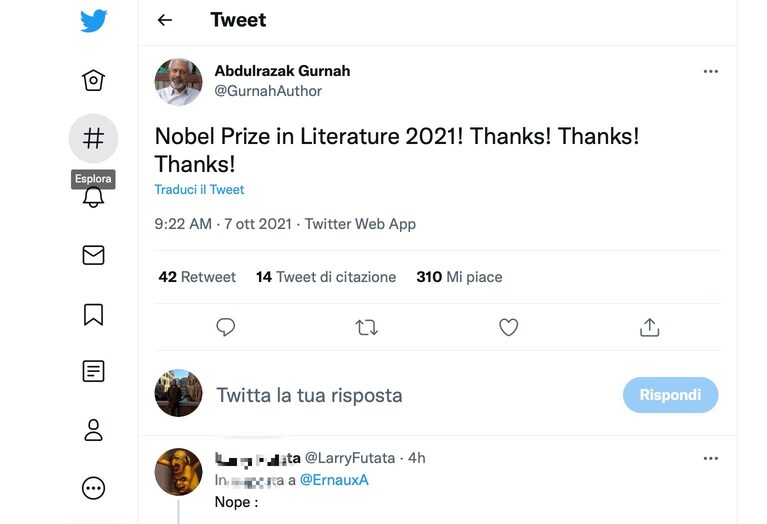
Task: Click the Rispondi button
Action: click(671, 395)
